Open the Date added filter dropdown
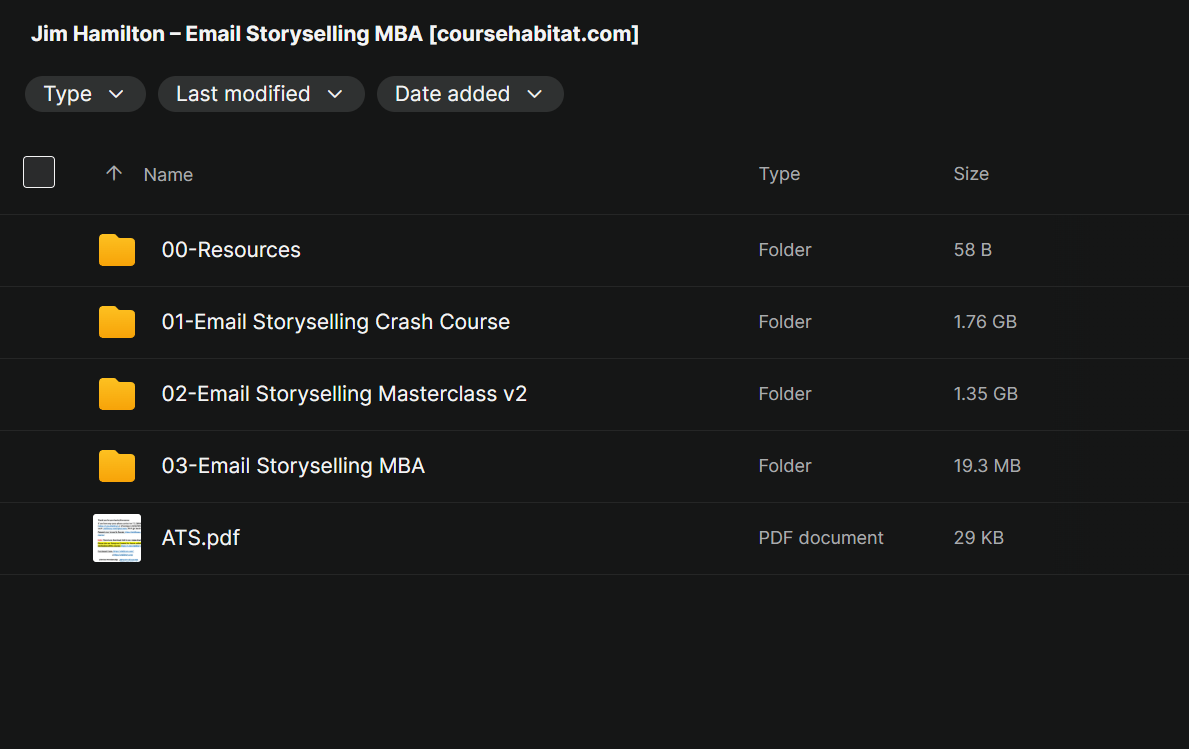The image size is (1189, 749). (469, 94)
